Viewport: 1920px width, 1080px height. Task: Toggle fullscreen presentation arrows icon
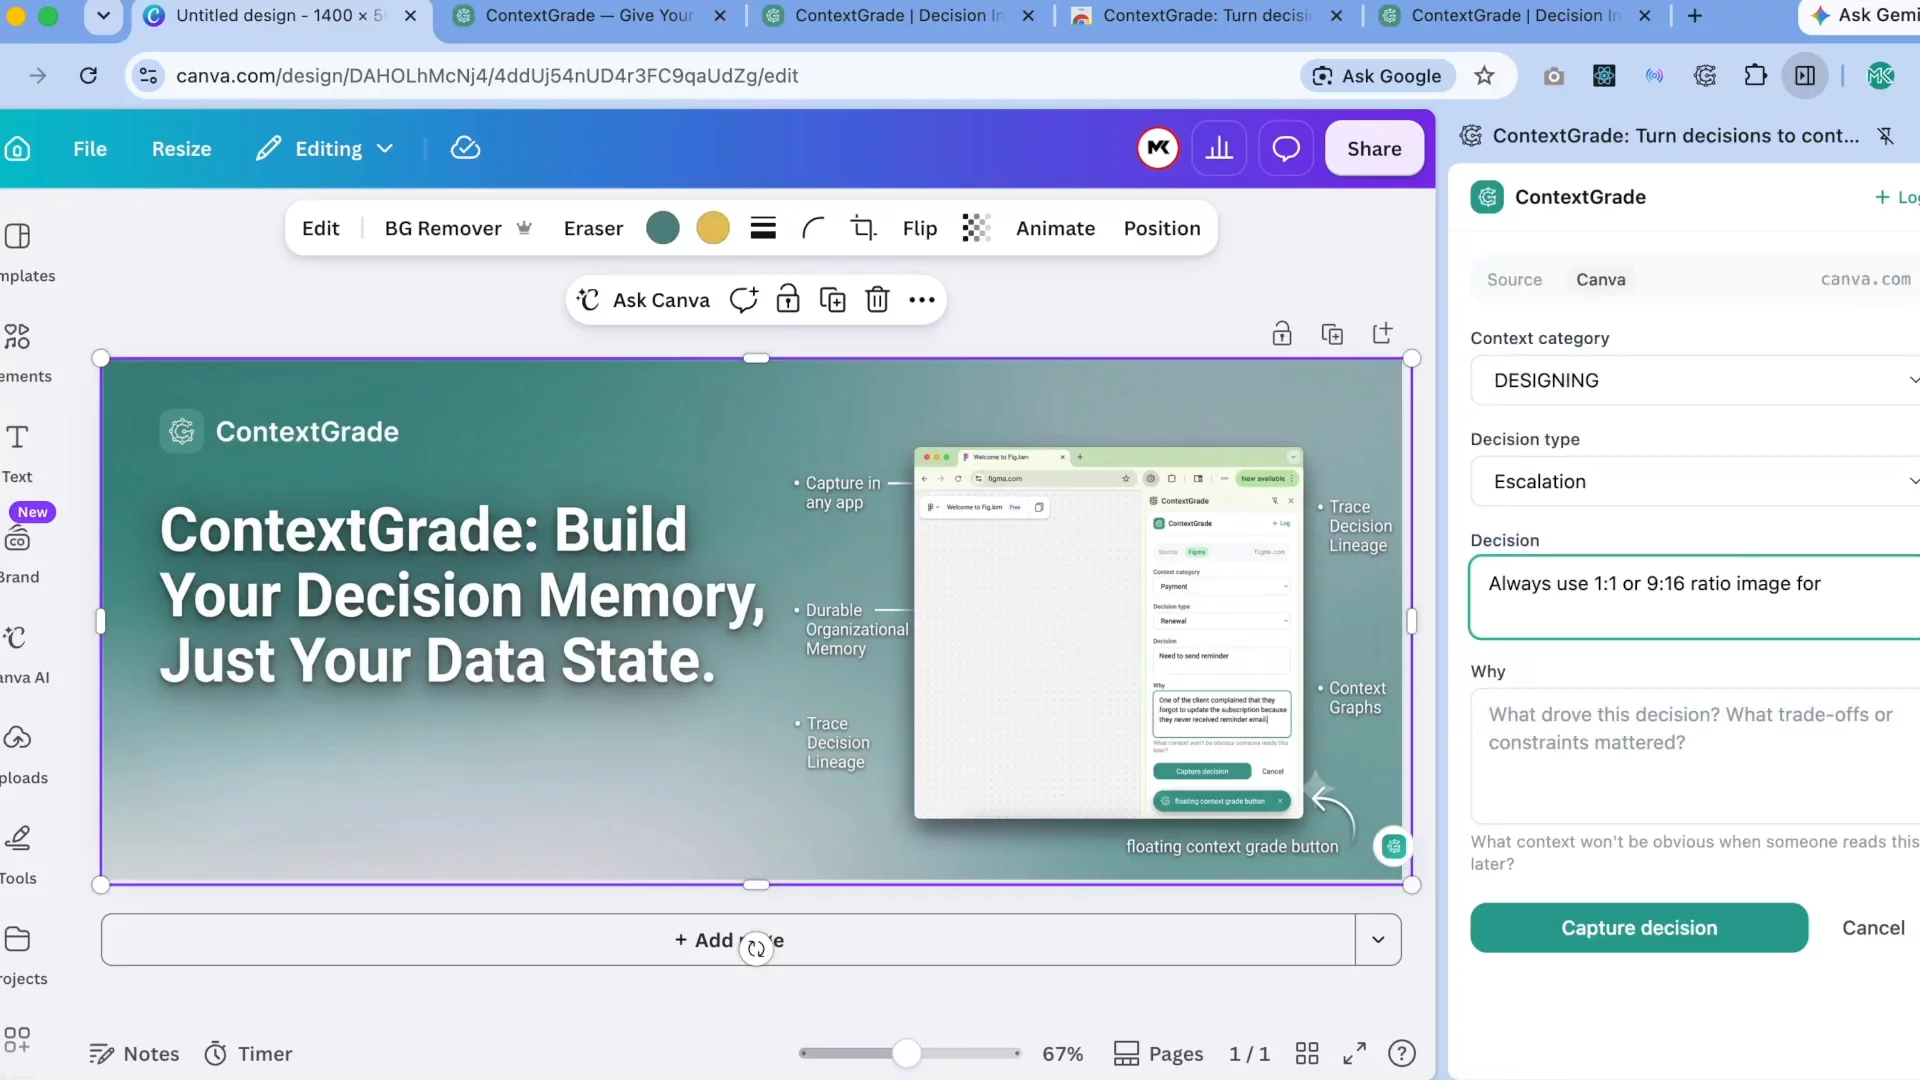(x=1354, y=1054)
